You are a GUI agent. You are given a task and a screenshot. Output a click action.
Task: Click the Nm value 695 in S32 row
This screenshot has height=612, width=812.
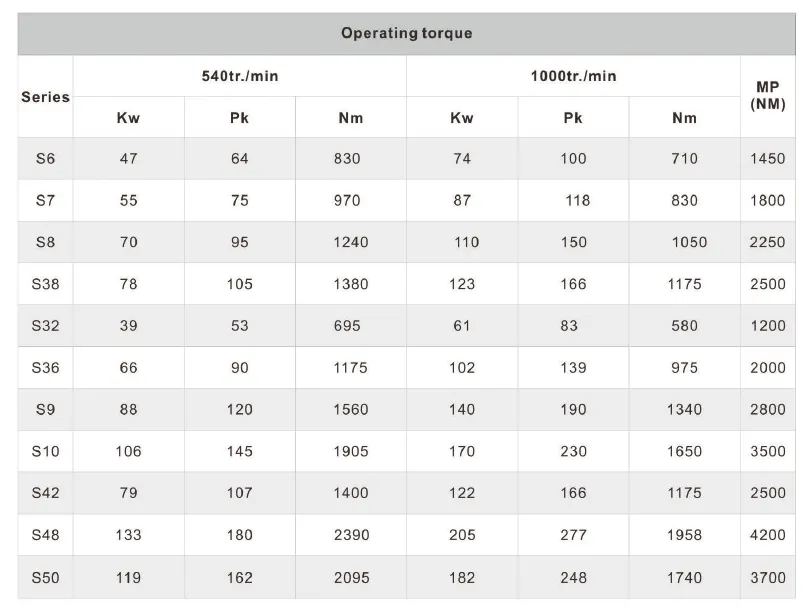(x=347, y=326)
